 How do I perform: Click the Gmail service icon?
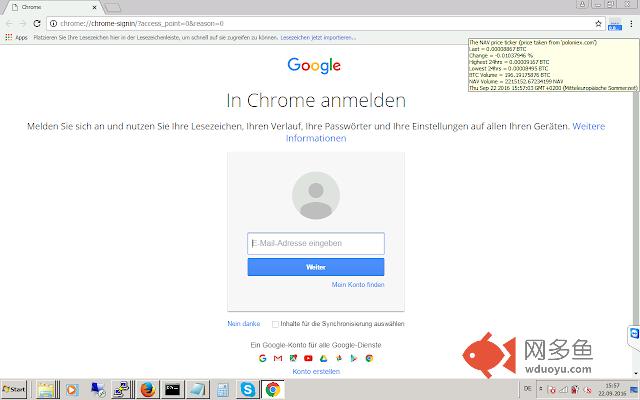(278, 358)
